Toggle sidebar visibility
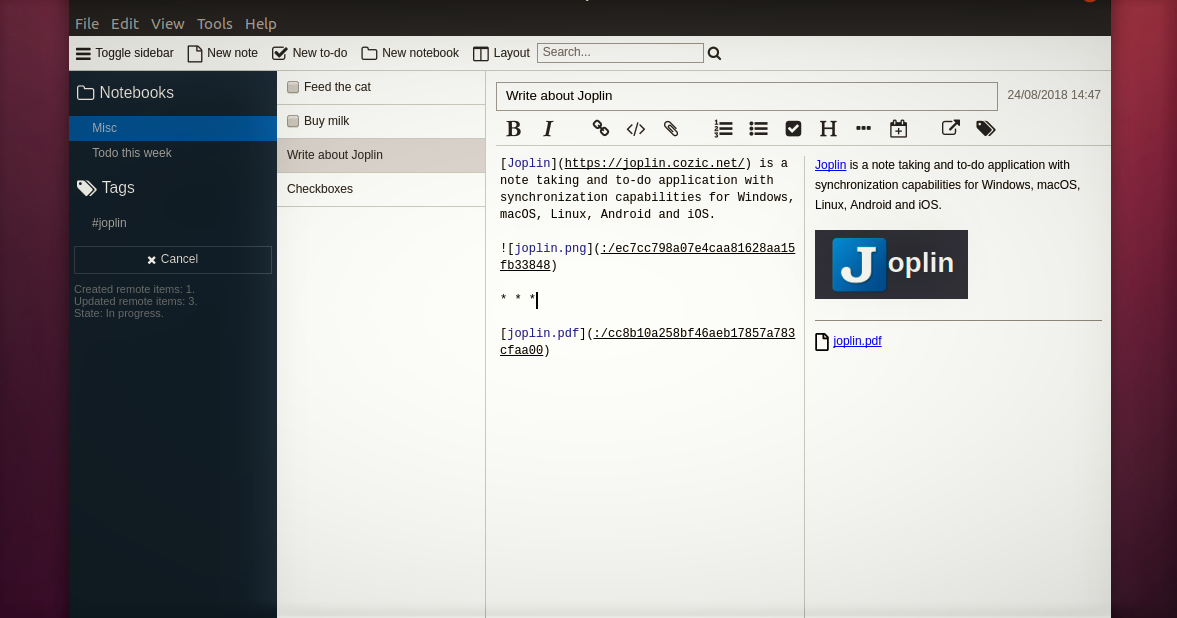 (x=125, y=53)
